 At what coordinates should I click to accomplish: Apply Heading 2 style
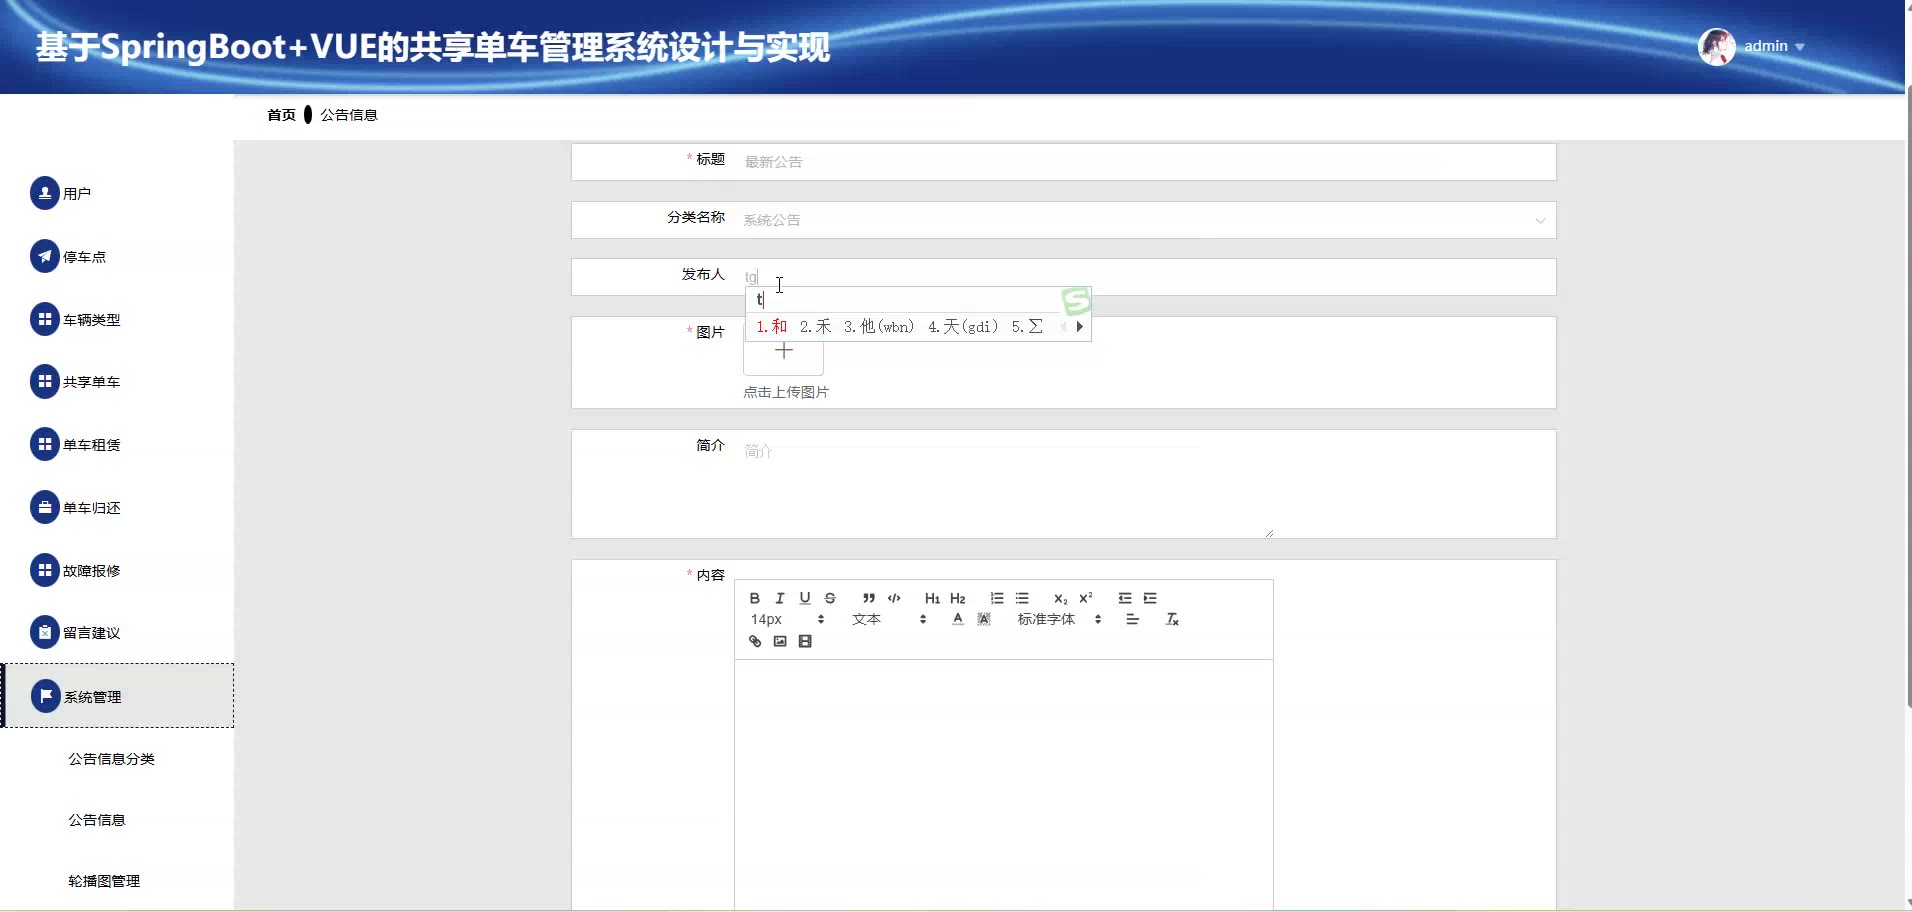[958, 598]
